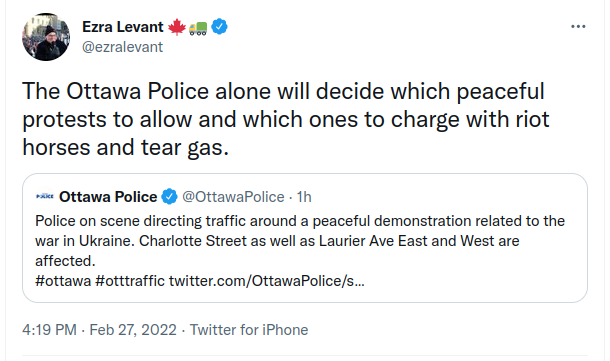Click the truck emoji in display name
Screen dimensions: 610x361
pos(198,28)
